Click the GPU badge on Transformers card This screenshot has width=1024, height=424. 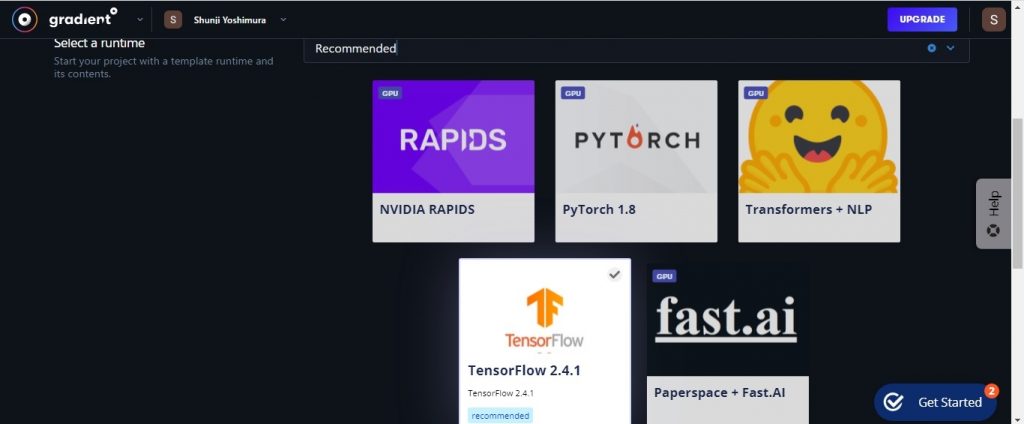click(756, 93)
